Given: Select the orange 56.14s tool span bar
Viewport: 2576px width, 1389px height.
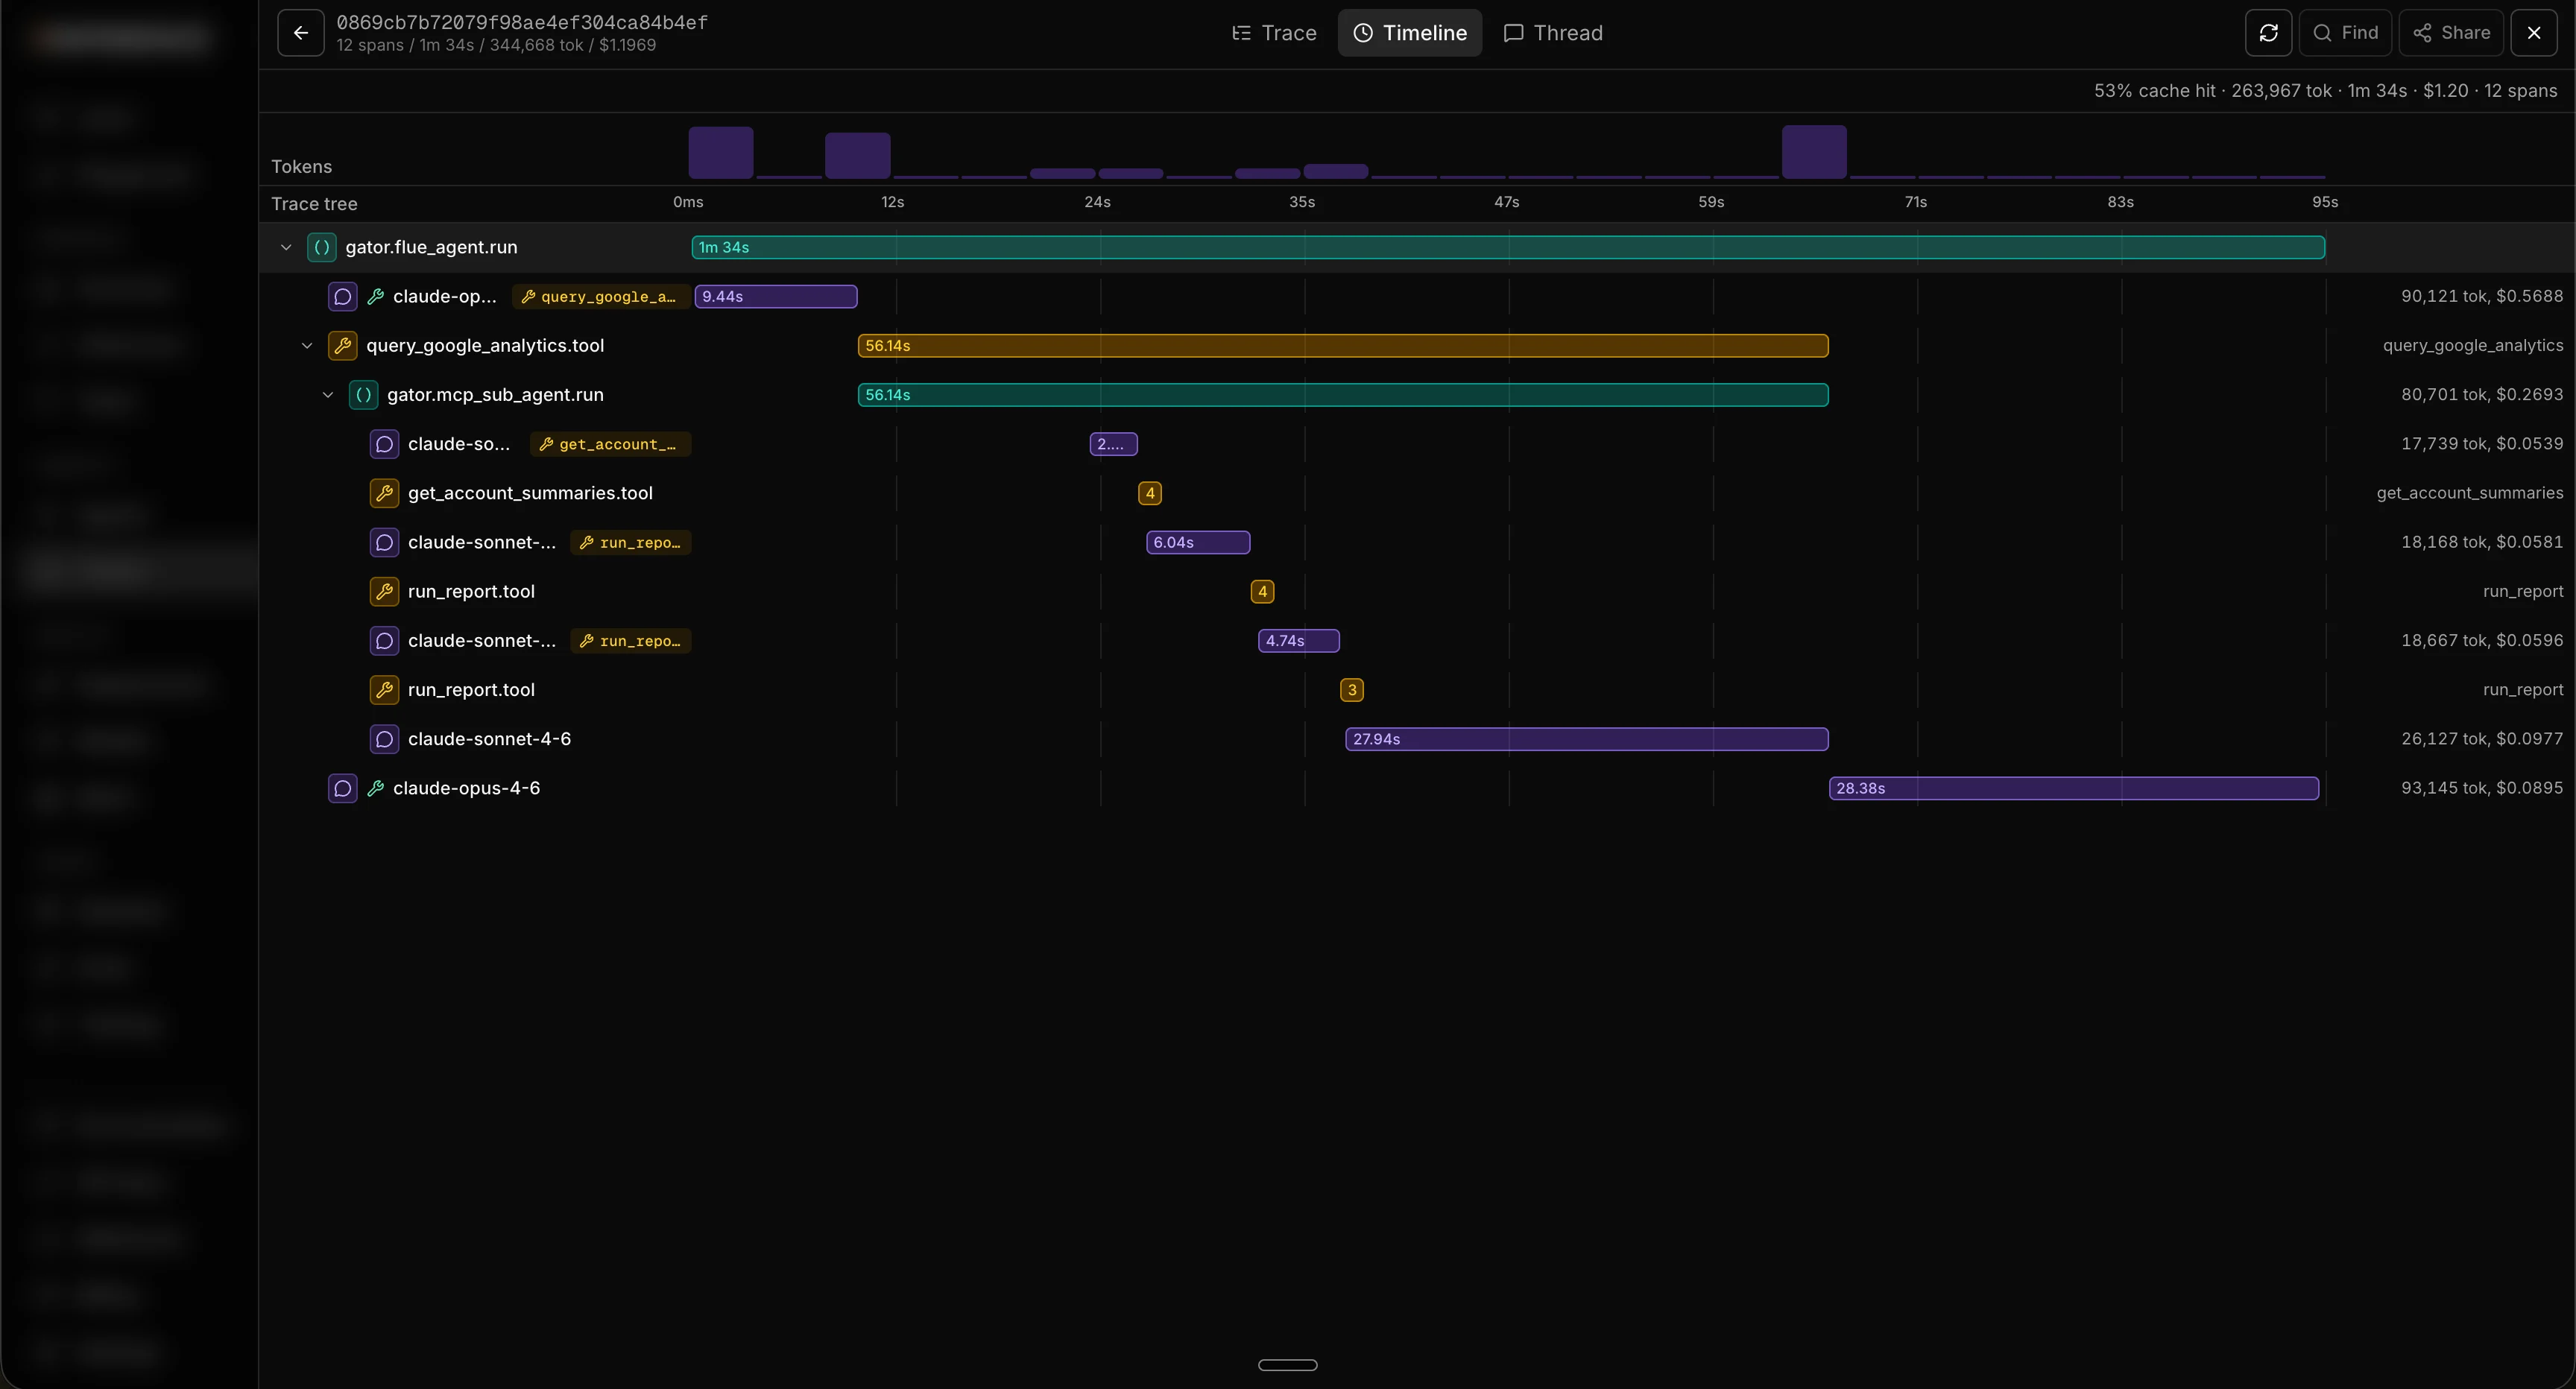Looking at the screenshot, I should (1343, 346).
